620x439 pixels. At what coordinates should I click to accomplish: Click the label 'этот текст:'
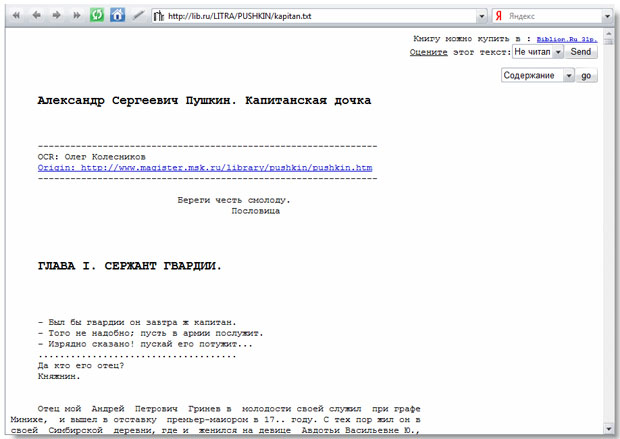pyautogui.click(x=482, y=52)
